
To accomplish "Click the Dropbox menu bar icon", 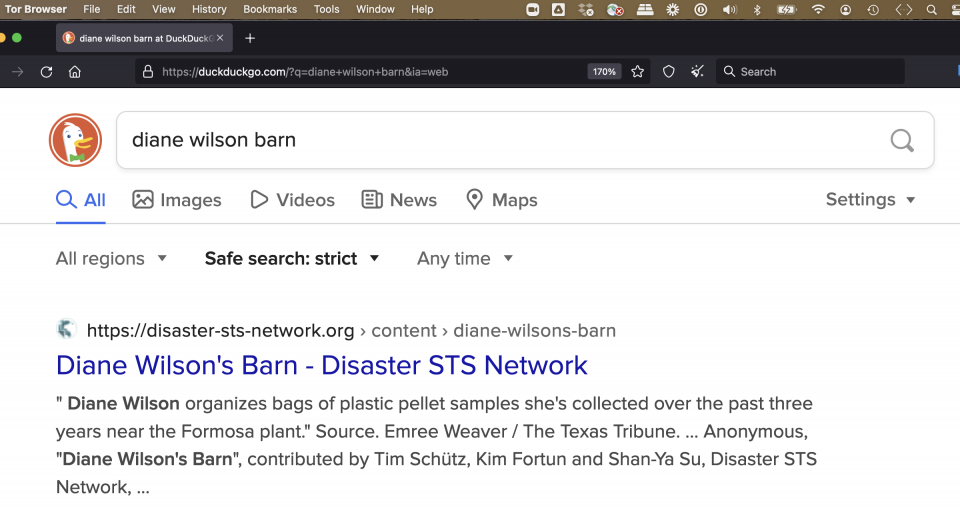I will (x=586, y=9).
